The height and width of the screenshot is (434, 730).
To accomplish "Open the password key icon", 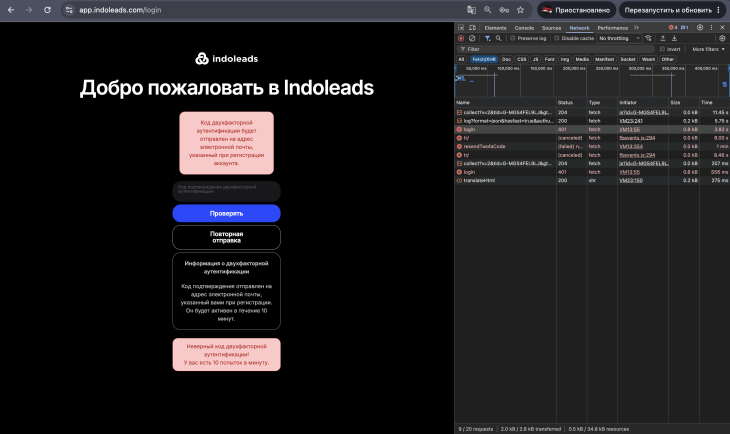I will click(504, 10).
